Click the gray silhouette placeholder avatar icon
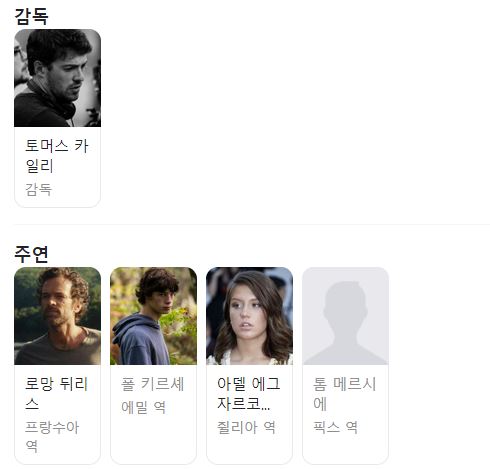490x469 pixels. pos(345,316)
